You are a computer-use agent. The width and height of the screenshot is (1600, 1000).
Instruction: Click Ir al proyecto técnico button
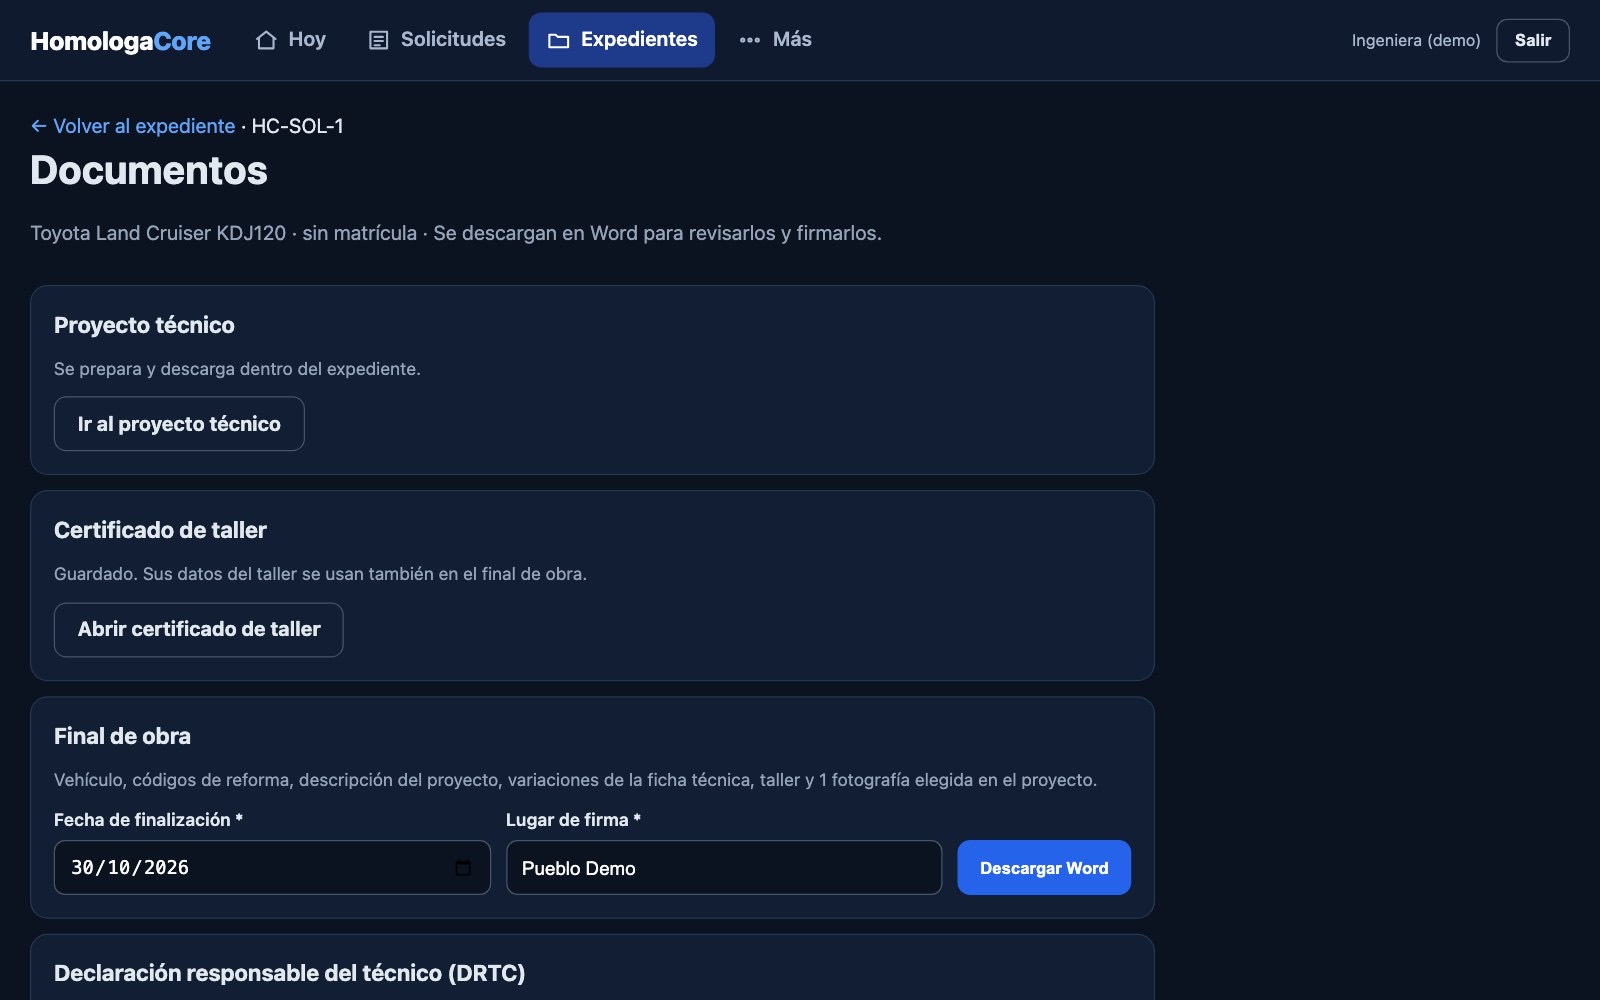179,424
